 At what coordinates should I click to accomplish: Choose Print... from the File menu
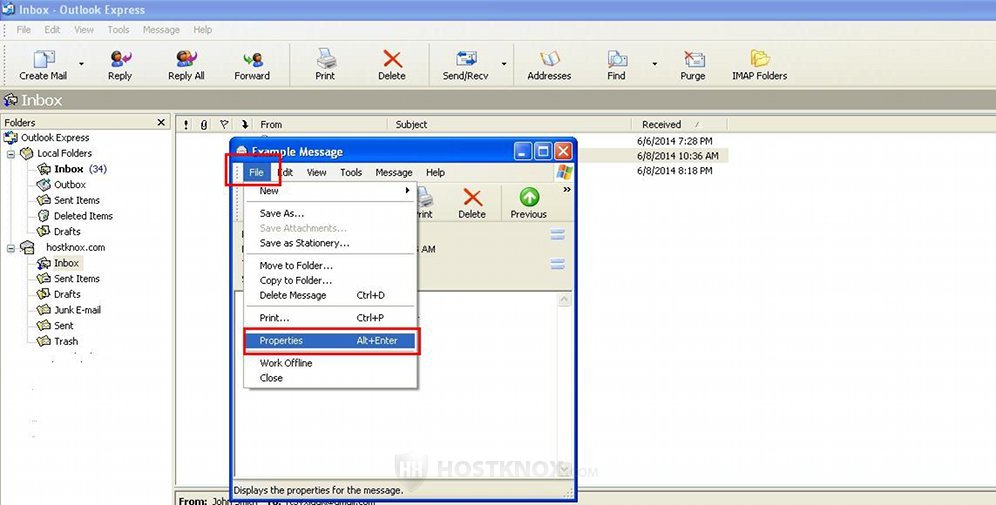click(x=330, y=318)
